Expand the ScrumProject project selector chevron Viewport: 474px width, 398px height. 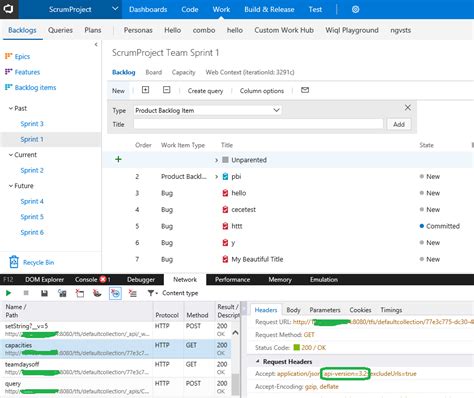pyautogui.click(x=115, y=9)
